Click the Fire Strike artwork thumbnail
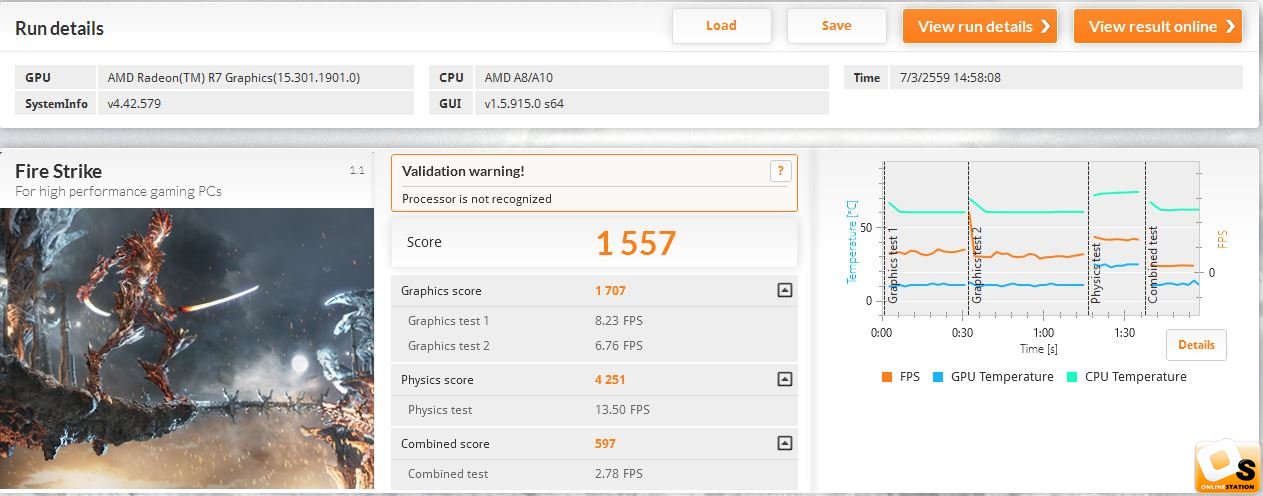This screenshot has width=1263, height=496. point(187,348)
